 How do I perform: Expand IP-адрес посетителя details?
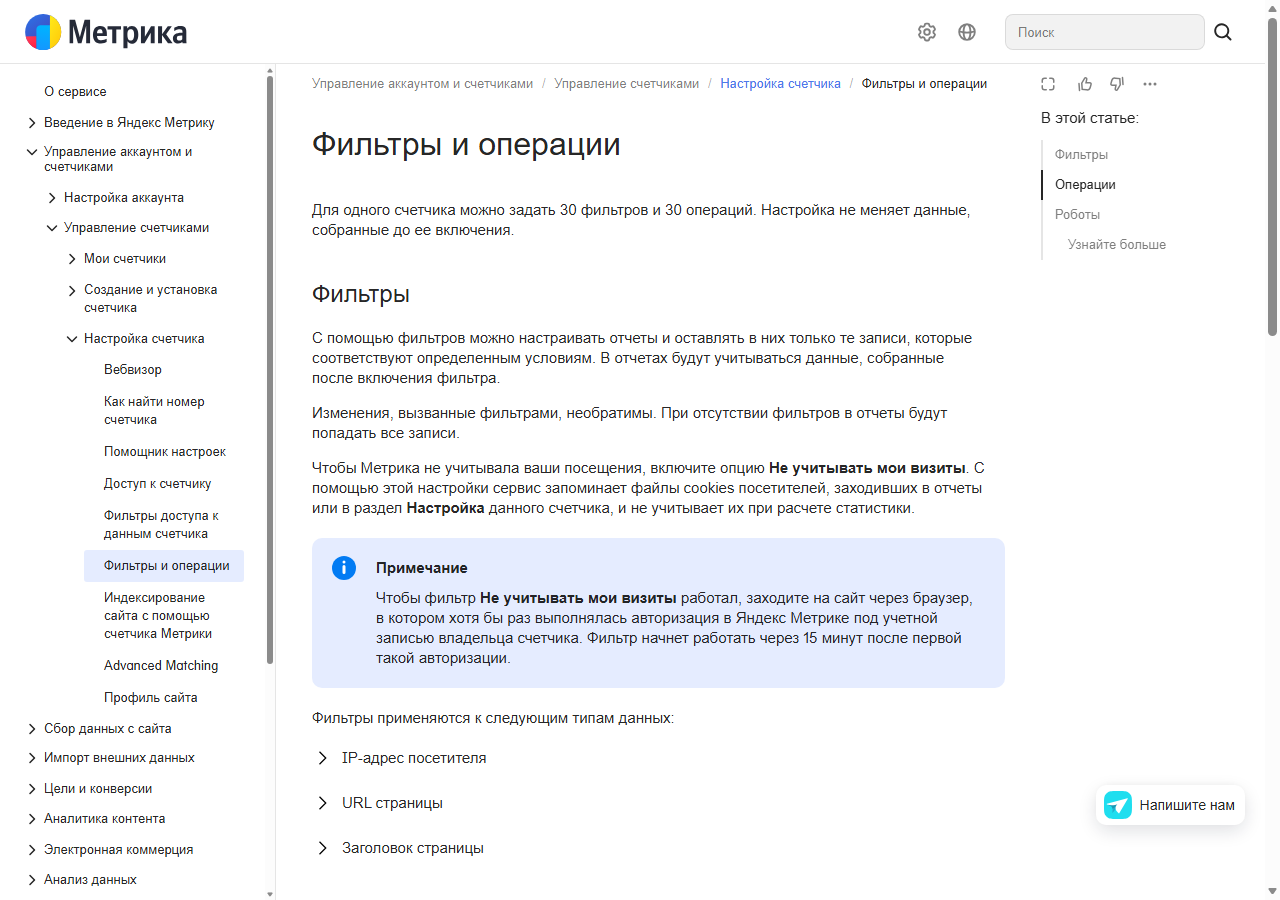322,758
